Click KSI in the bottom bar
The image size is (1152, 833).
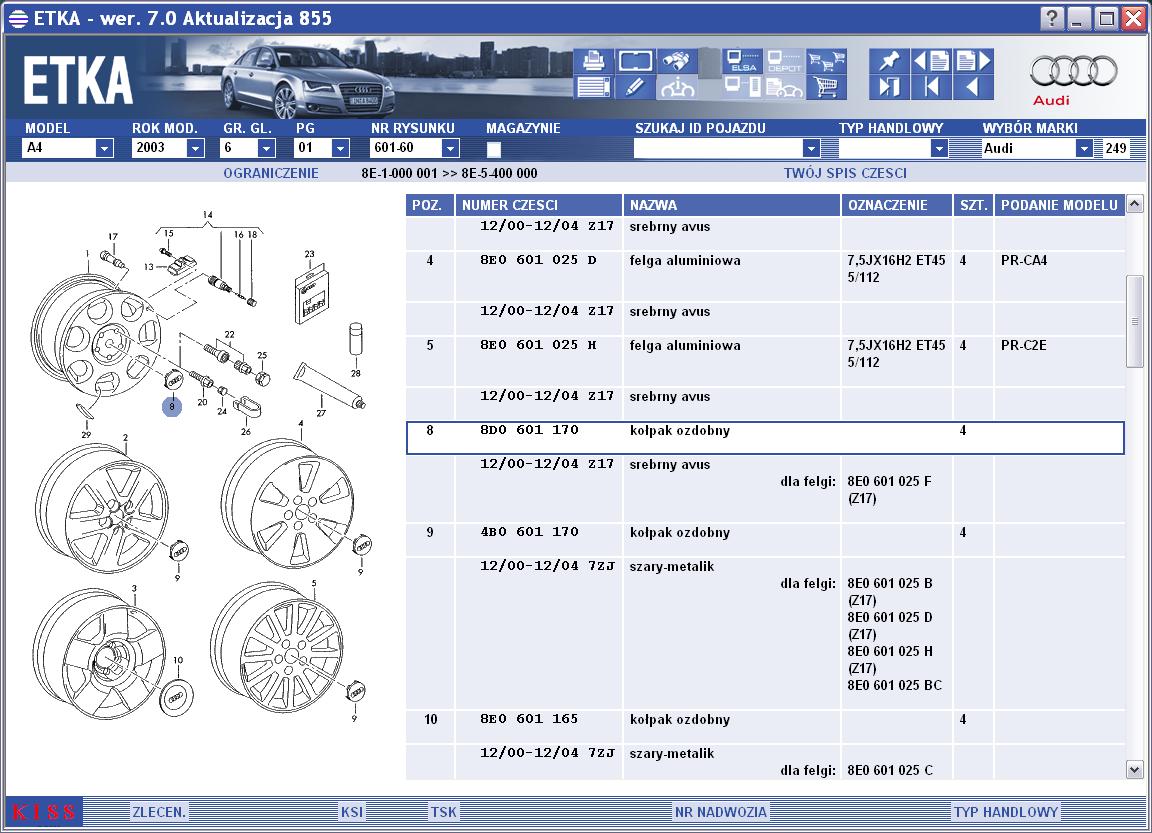coord(352,812)
